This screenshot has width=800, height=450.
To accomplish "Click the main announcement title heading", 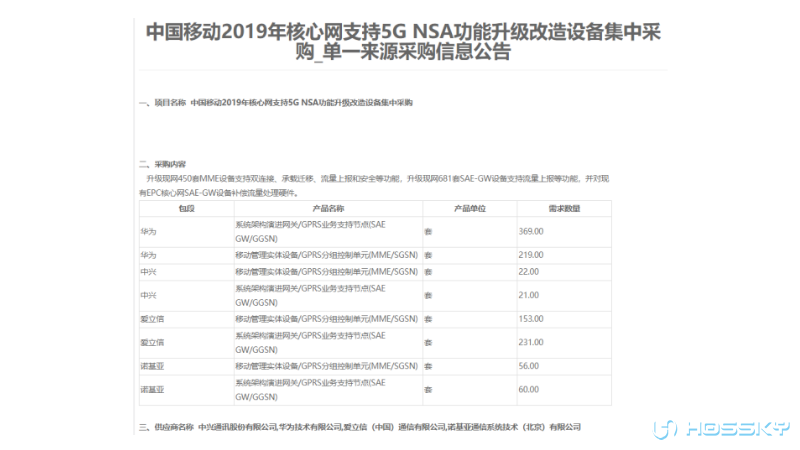I will (403, 41).
